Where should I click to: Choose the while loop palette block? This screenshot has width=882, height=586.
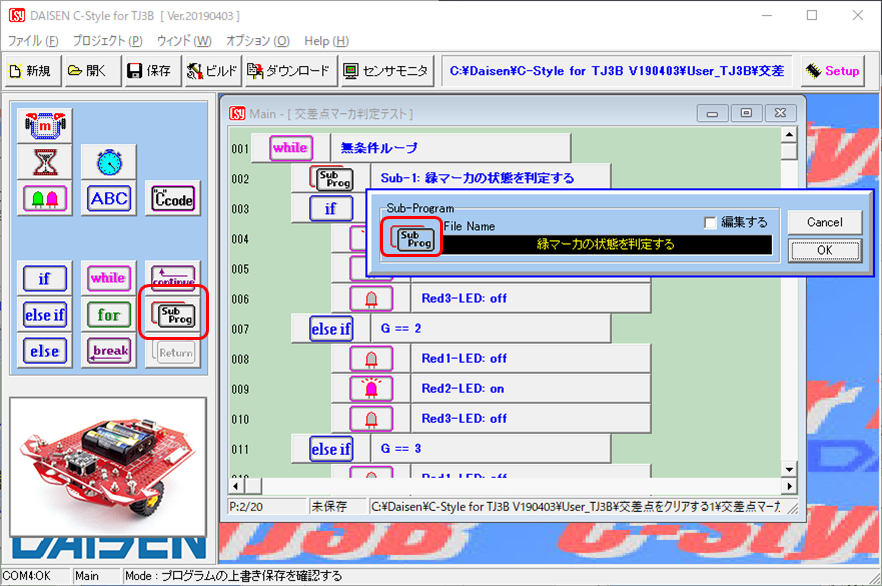(109, 278)
